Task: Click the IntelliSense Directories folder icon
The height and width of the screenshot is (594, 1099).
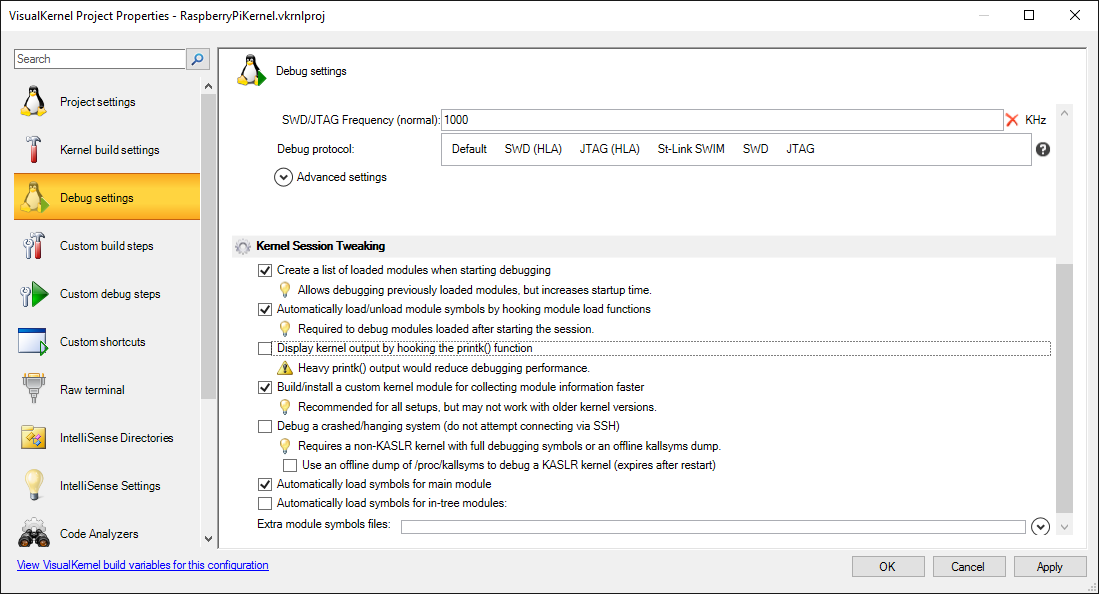Action: pos(33,438)
